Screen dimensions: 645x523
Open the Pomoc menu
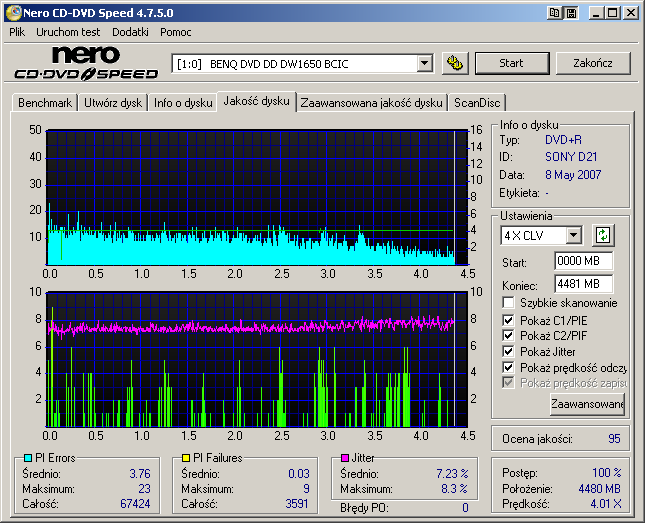click(x=176, y=32)
